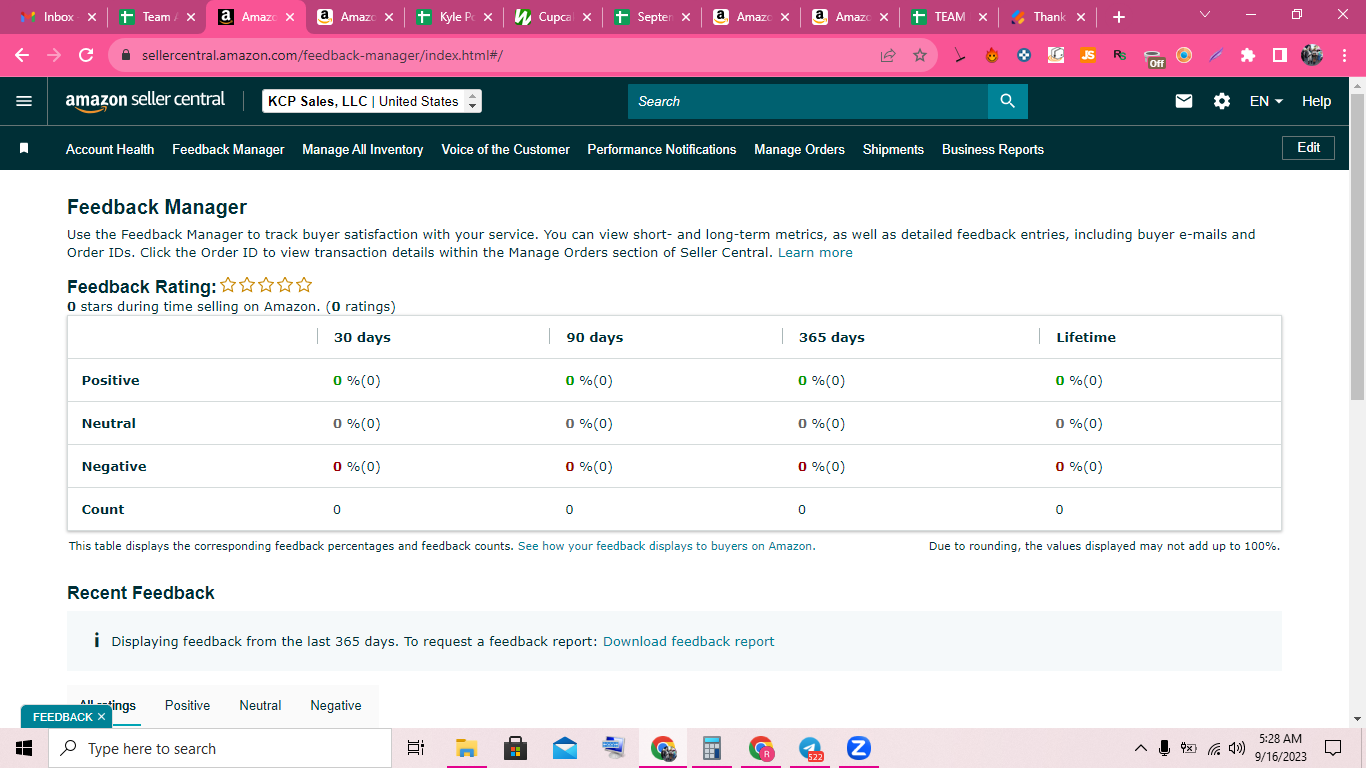The width and height of the screenshot is (1366, 768).
Task: Click the extension icon labeled Off
Action: [x=1154, y=57]
